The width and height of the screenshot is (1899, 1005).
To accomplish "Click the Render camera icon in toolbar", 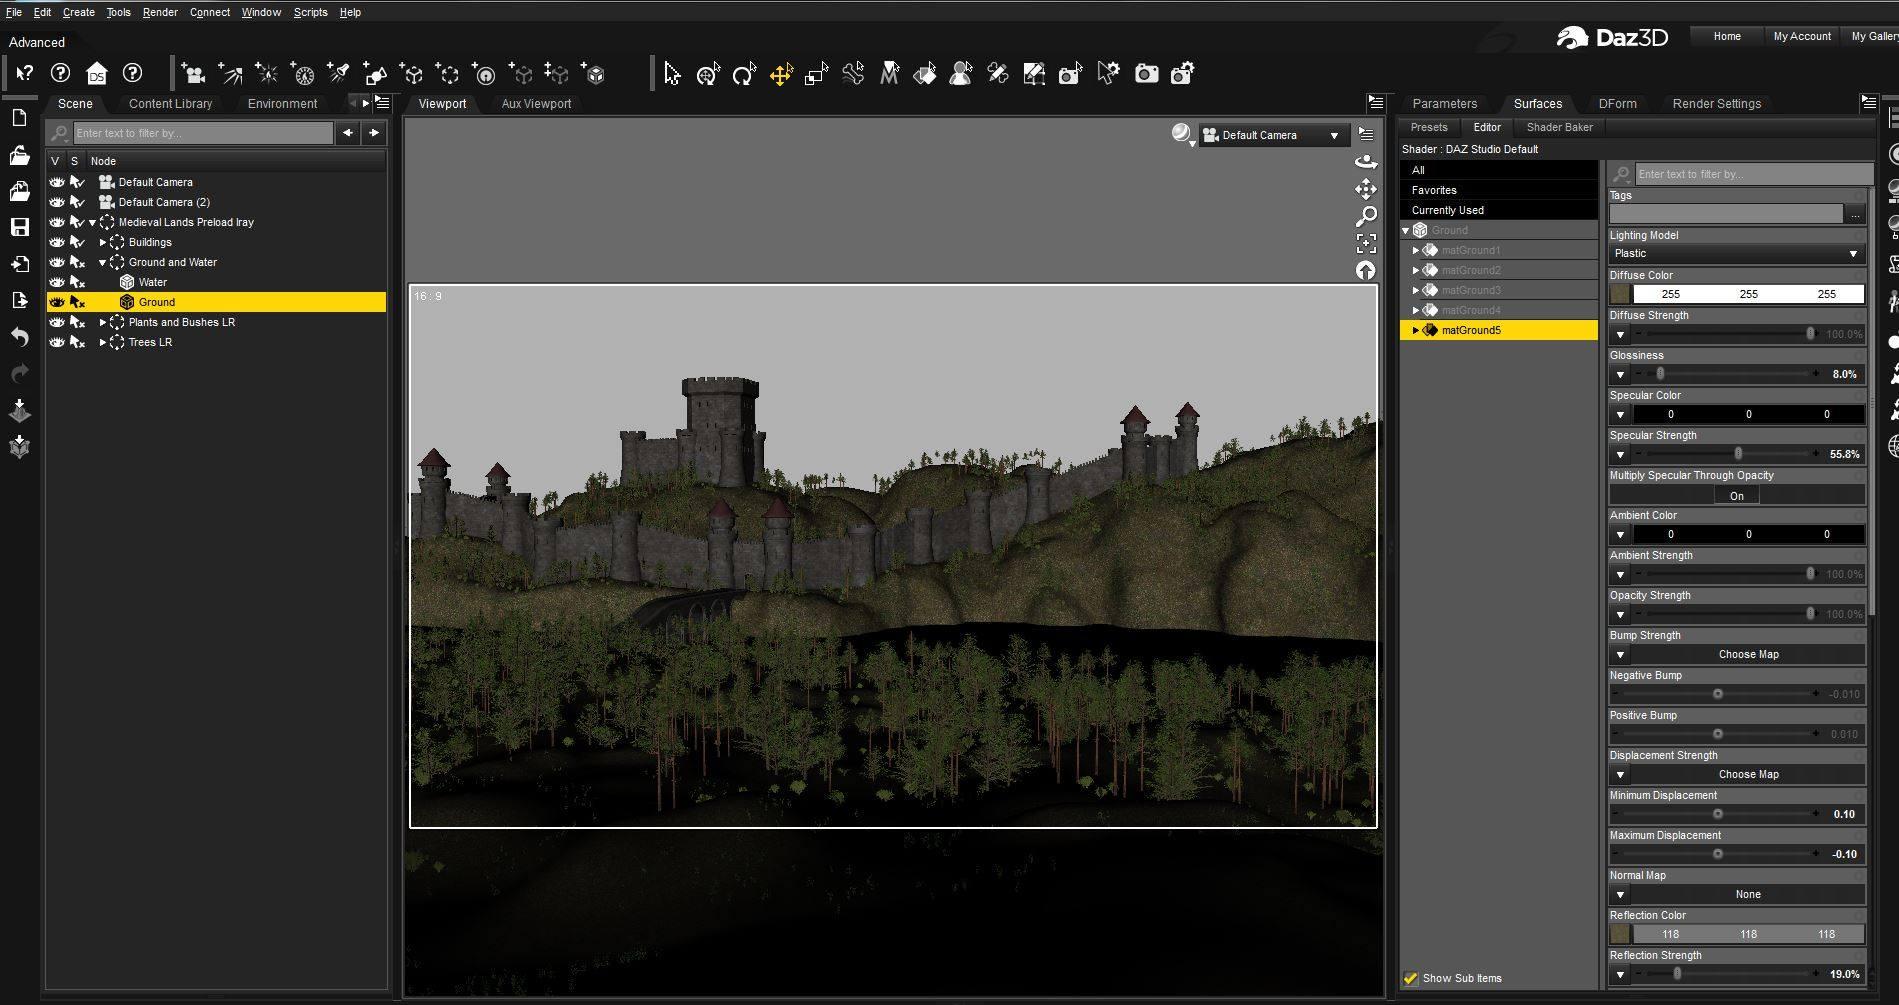I will (x=1146, y=74).
